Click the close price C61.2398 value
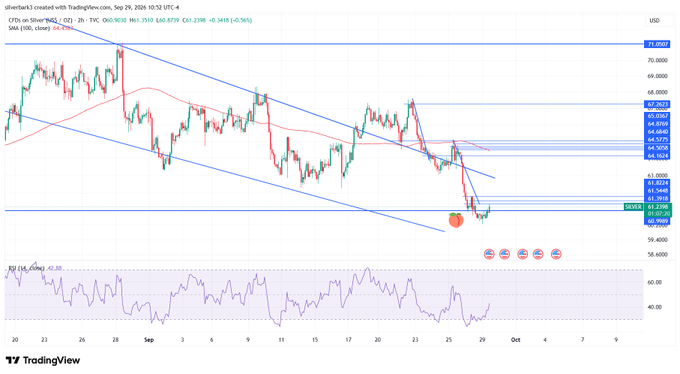 coord(194,20)
